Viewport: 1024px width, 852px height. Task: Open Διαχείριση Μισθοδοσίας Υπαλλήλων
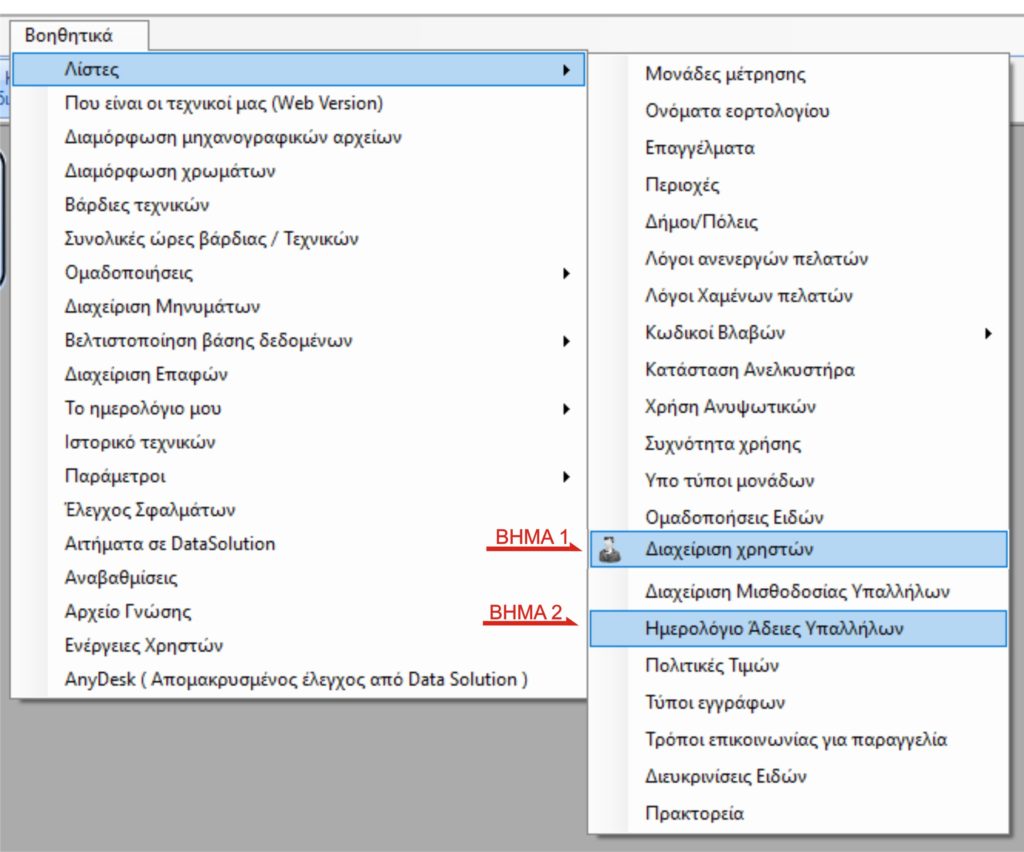pos(797,592)
